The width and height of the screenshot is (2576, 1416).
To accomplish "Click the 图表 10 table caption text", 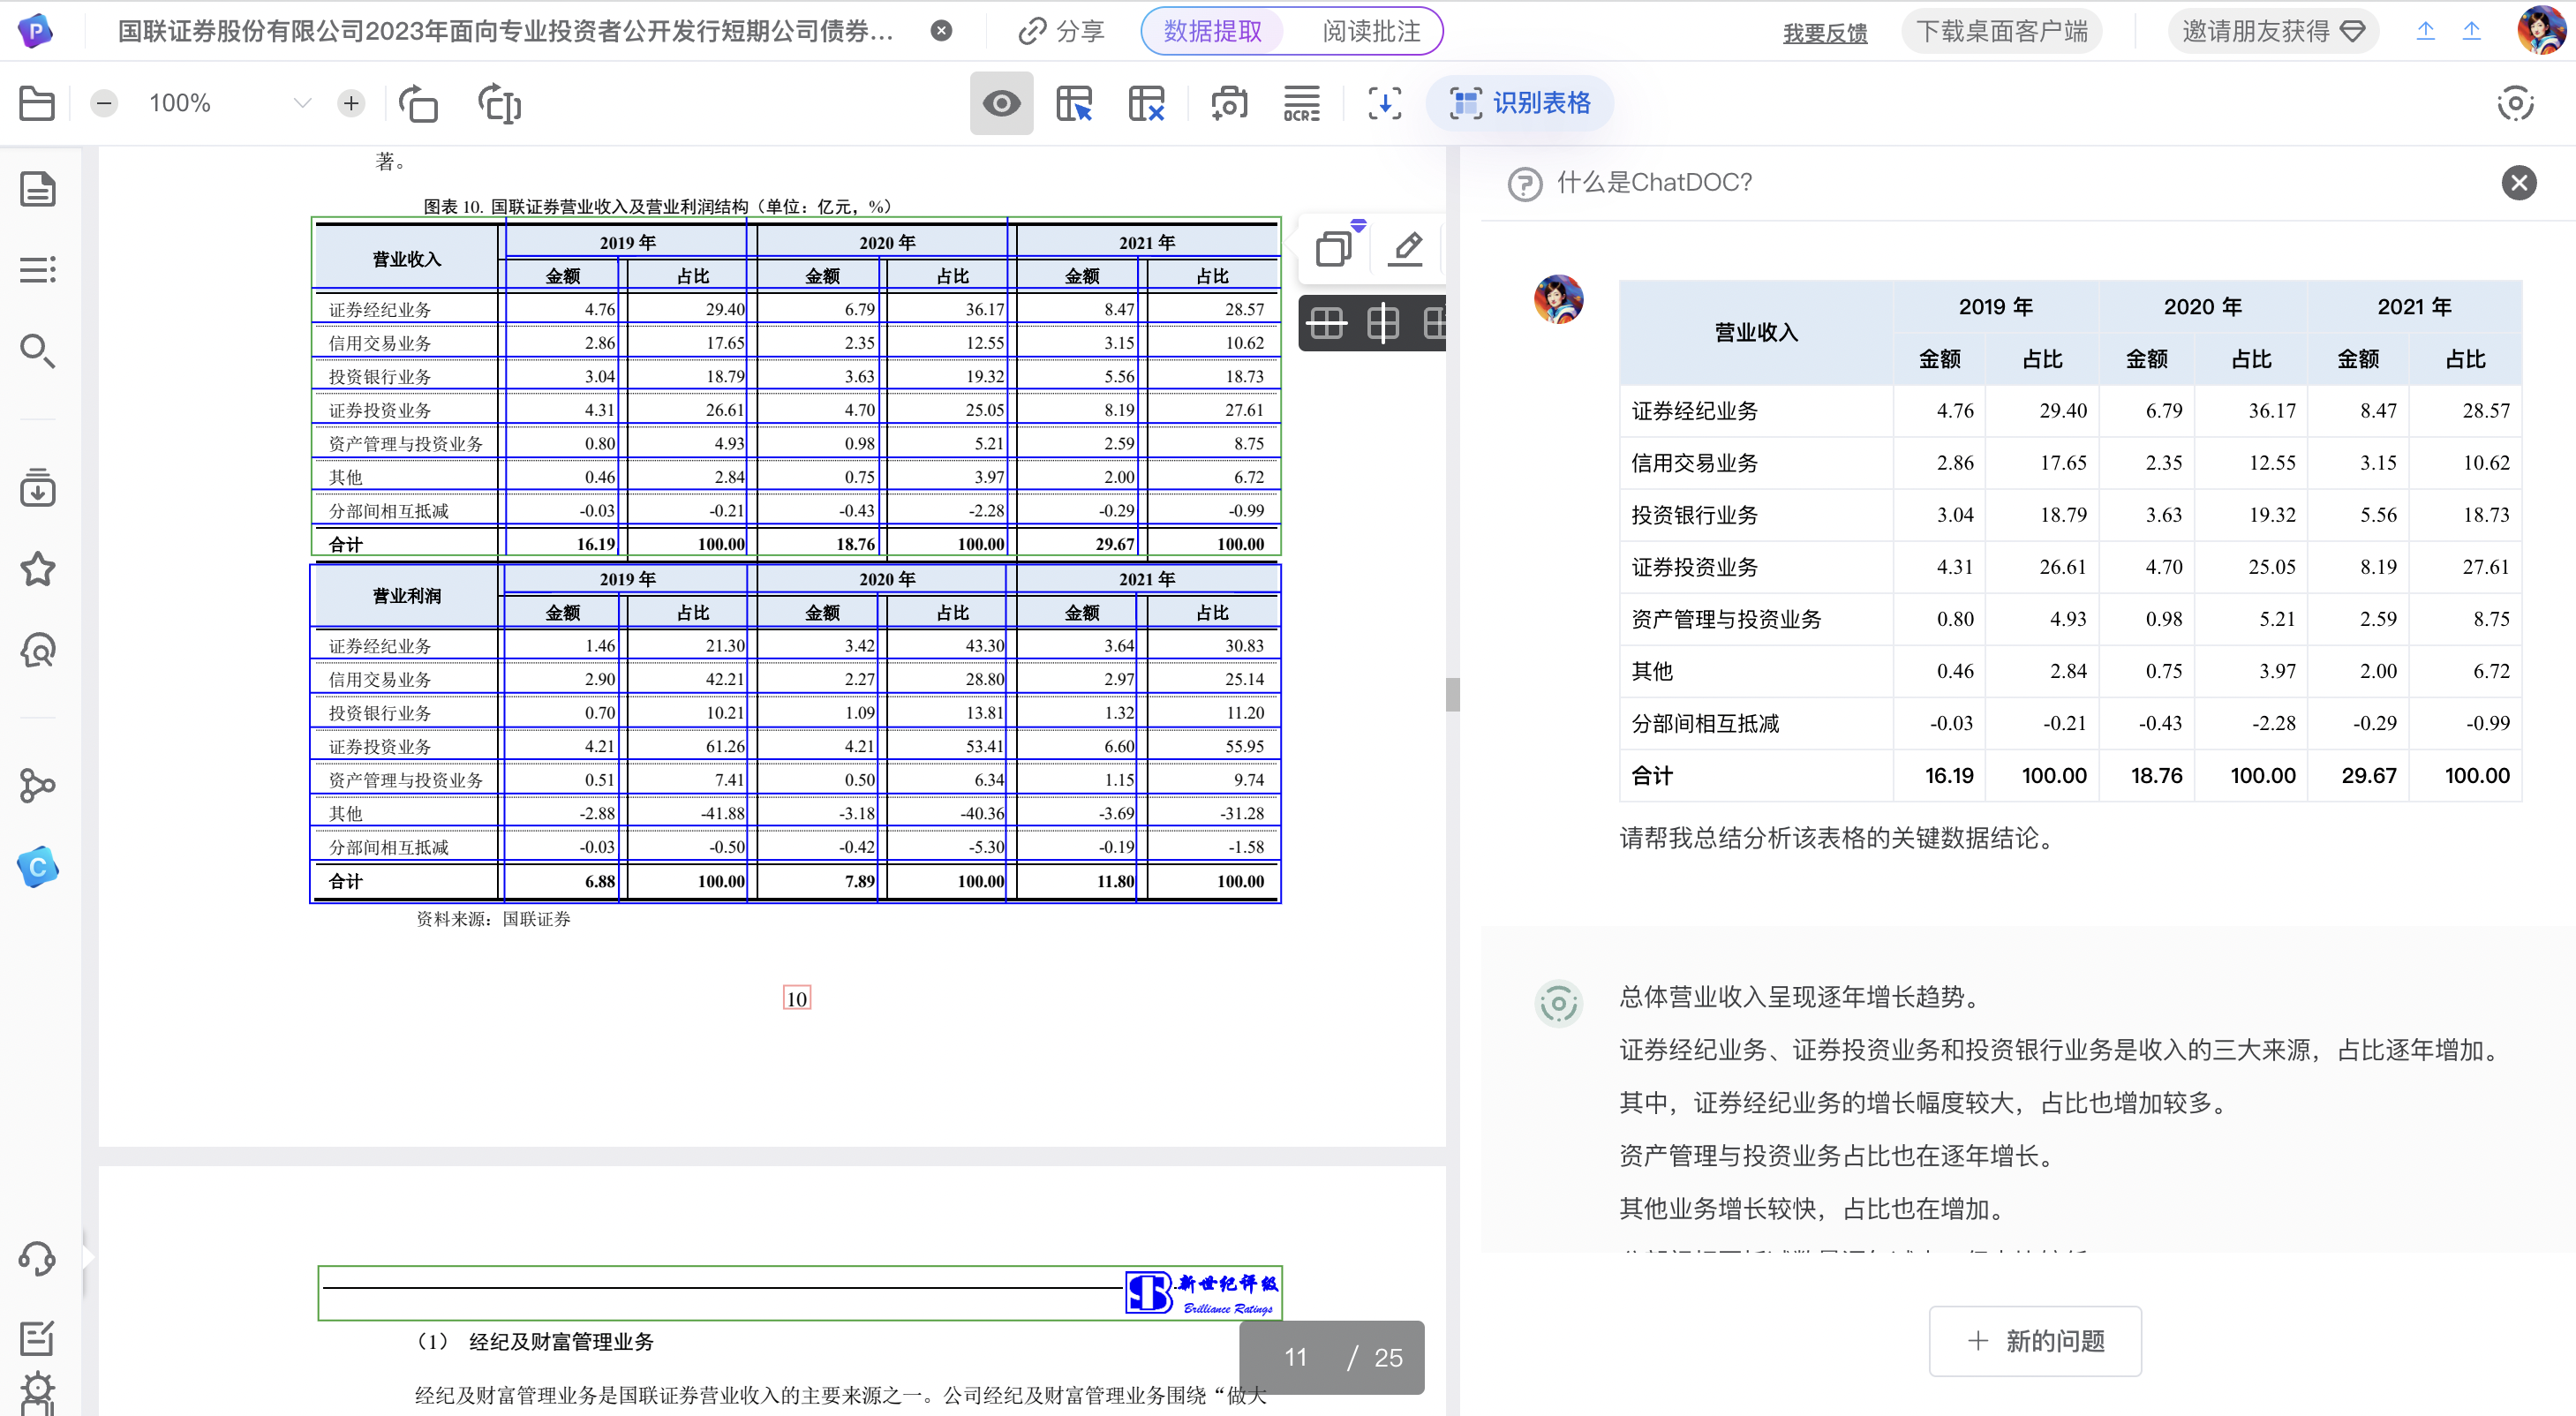I will pos(657,207).
